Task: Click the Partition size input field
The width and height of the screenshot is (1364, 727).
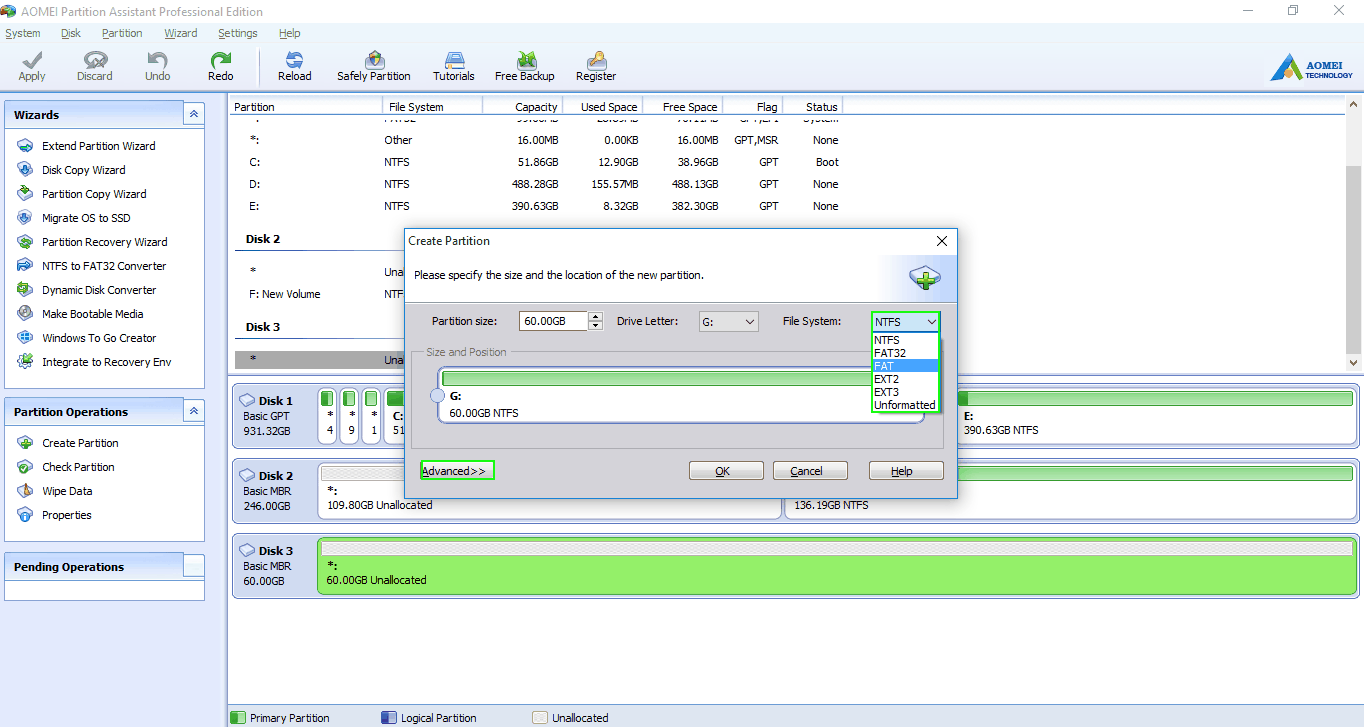Action: pyautogui.click(x=555, y=322)
